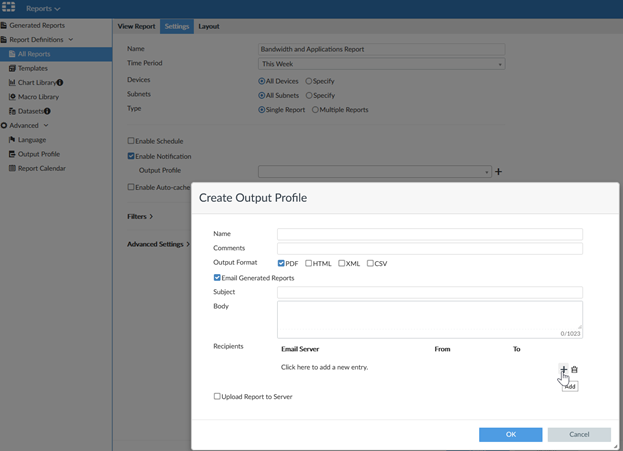Screen dimensions: 623x451
Task: Expand the Advanced Settings section
Action: (x=158, y=244)
